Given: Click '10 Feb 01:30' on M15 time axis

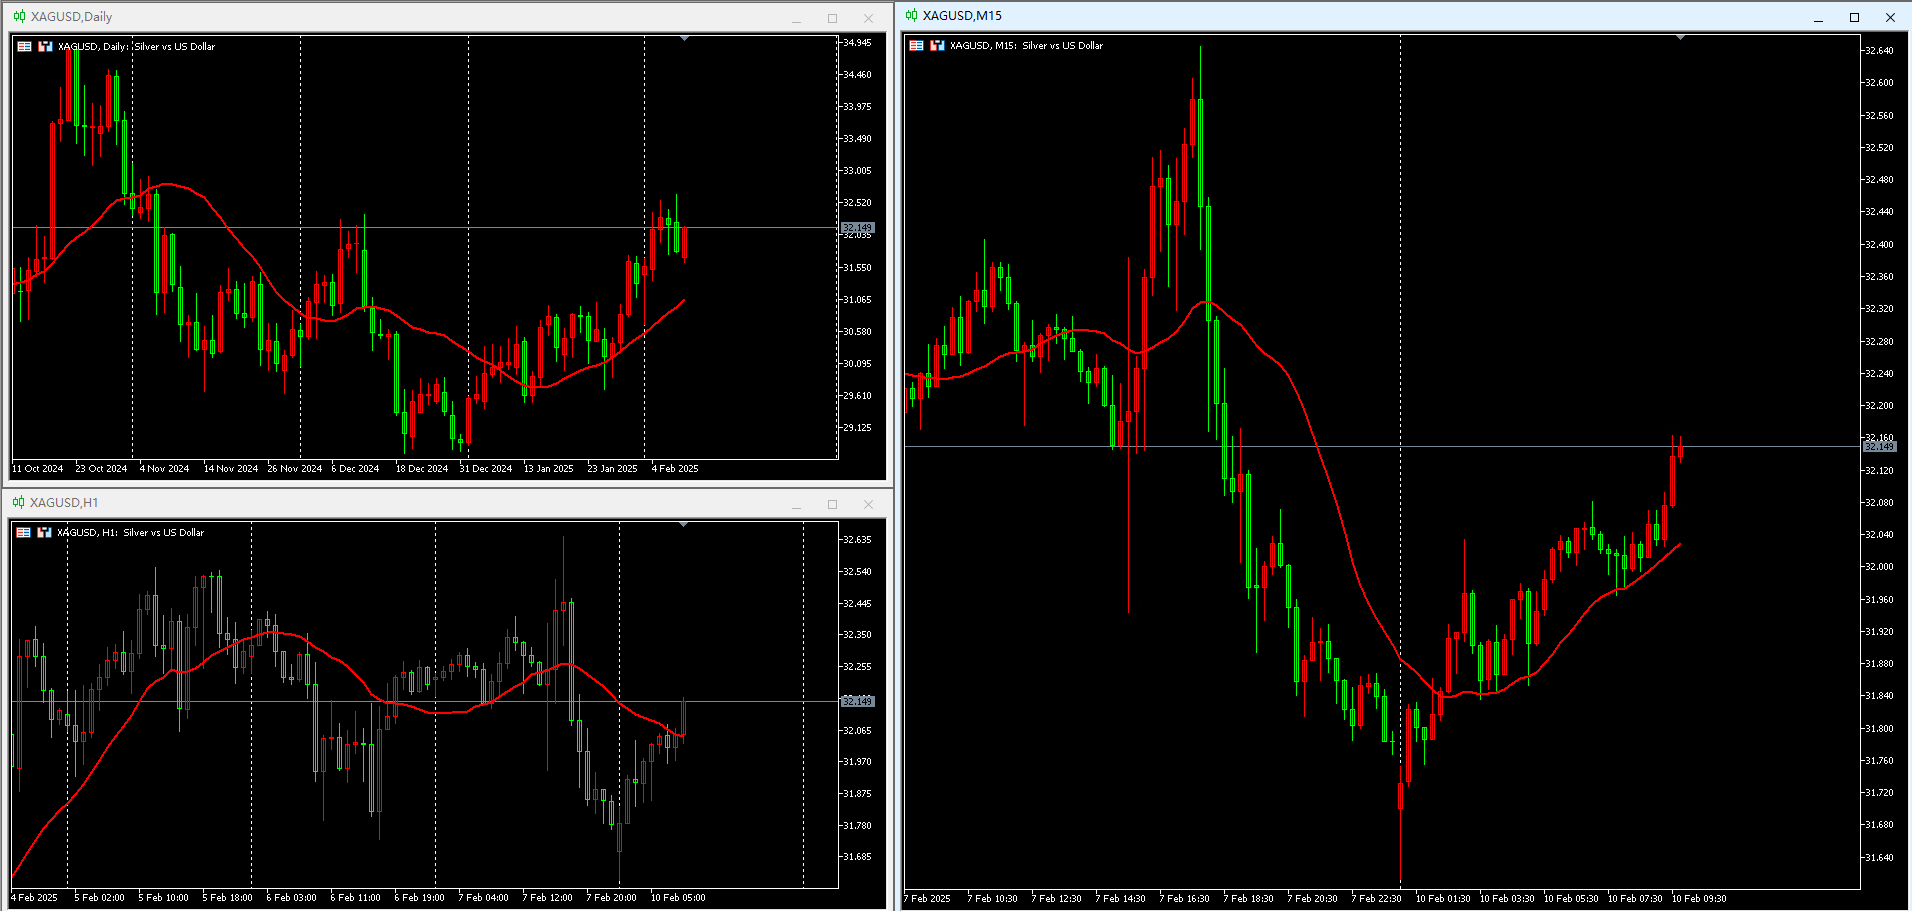Looking at the screenshot, I should pyautogui.click(x=1443, y=898).
